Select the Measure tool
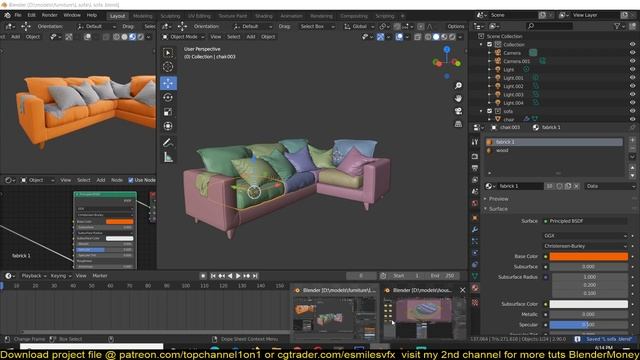Image resolution: width=640 pixels, height=360 pixels. pos(168,157)
